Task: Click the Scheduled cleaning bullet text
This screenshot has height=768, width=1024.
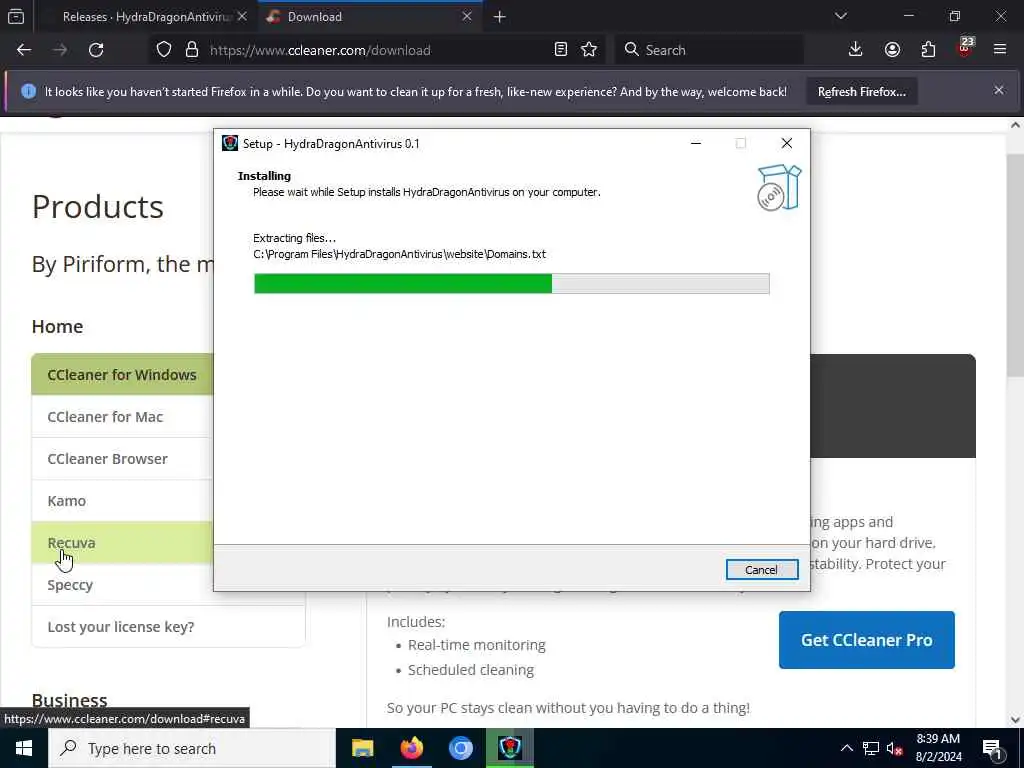Action: [x=470, y=670]
